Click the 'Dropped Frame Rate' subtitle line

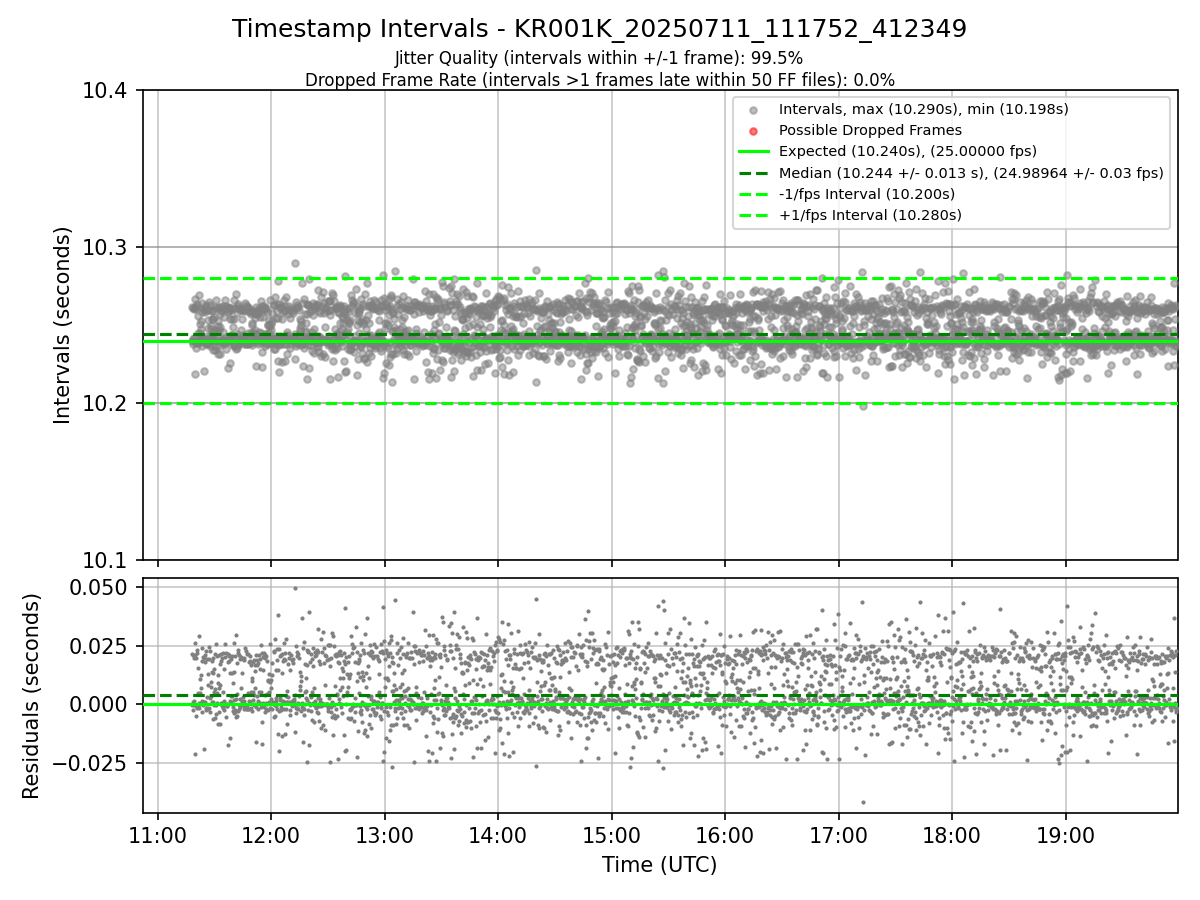coord(599,80)
